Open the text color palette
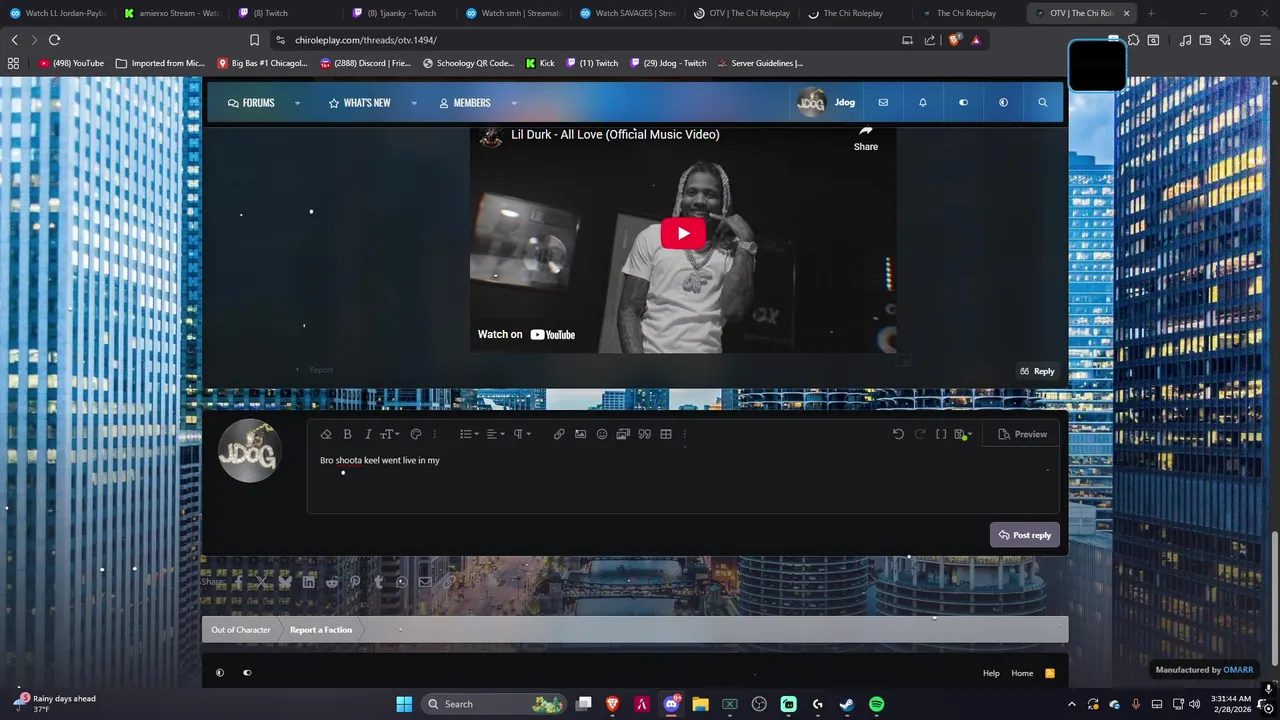1280x720 pixels. coord(416,434)
